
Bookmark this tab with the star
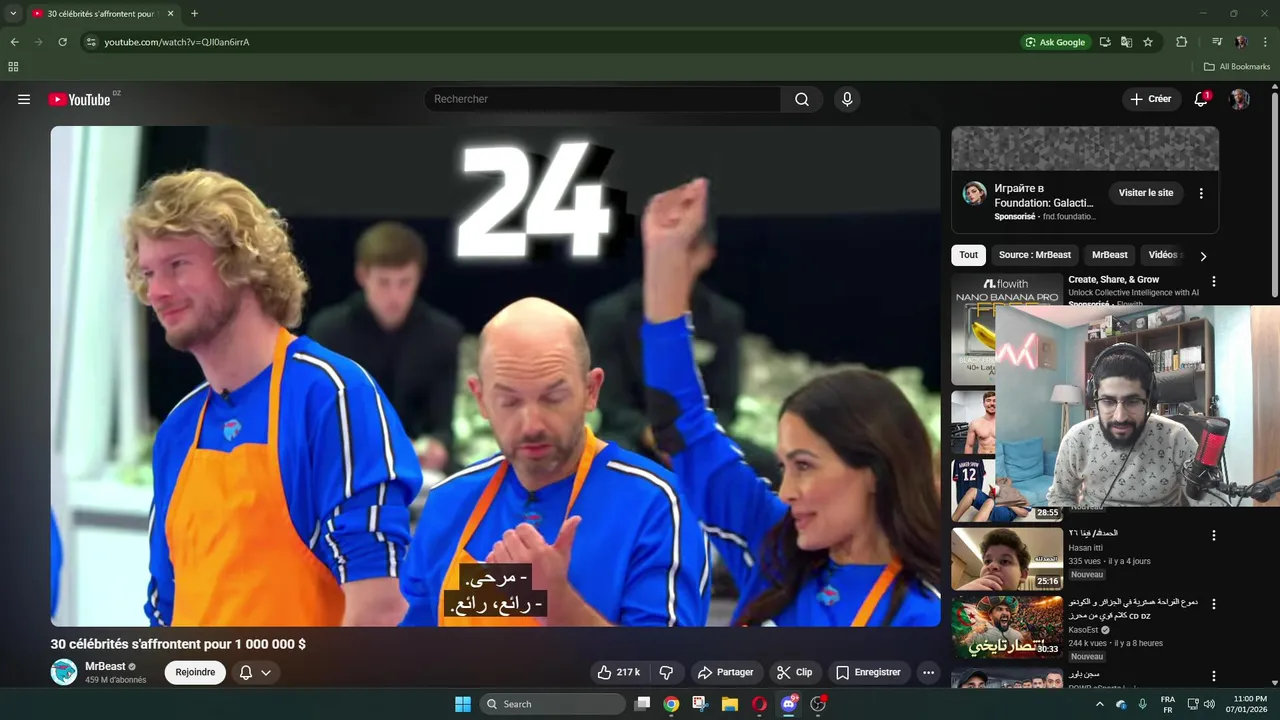1148,42
